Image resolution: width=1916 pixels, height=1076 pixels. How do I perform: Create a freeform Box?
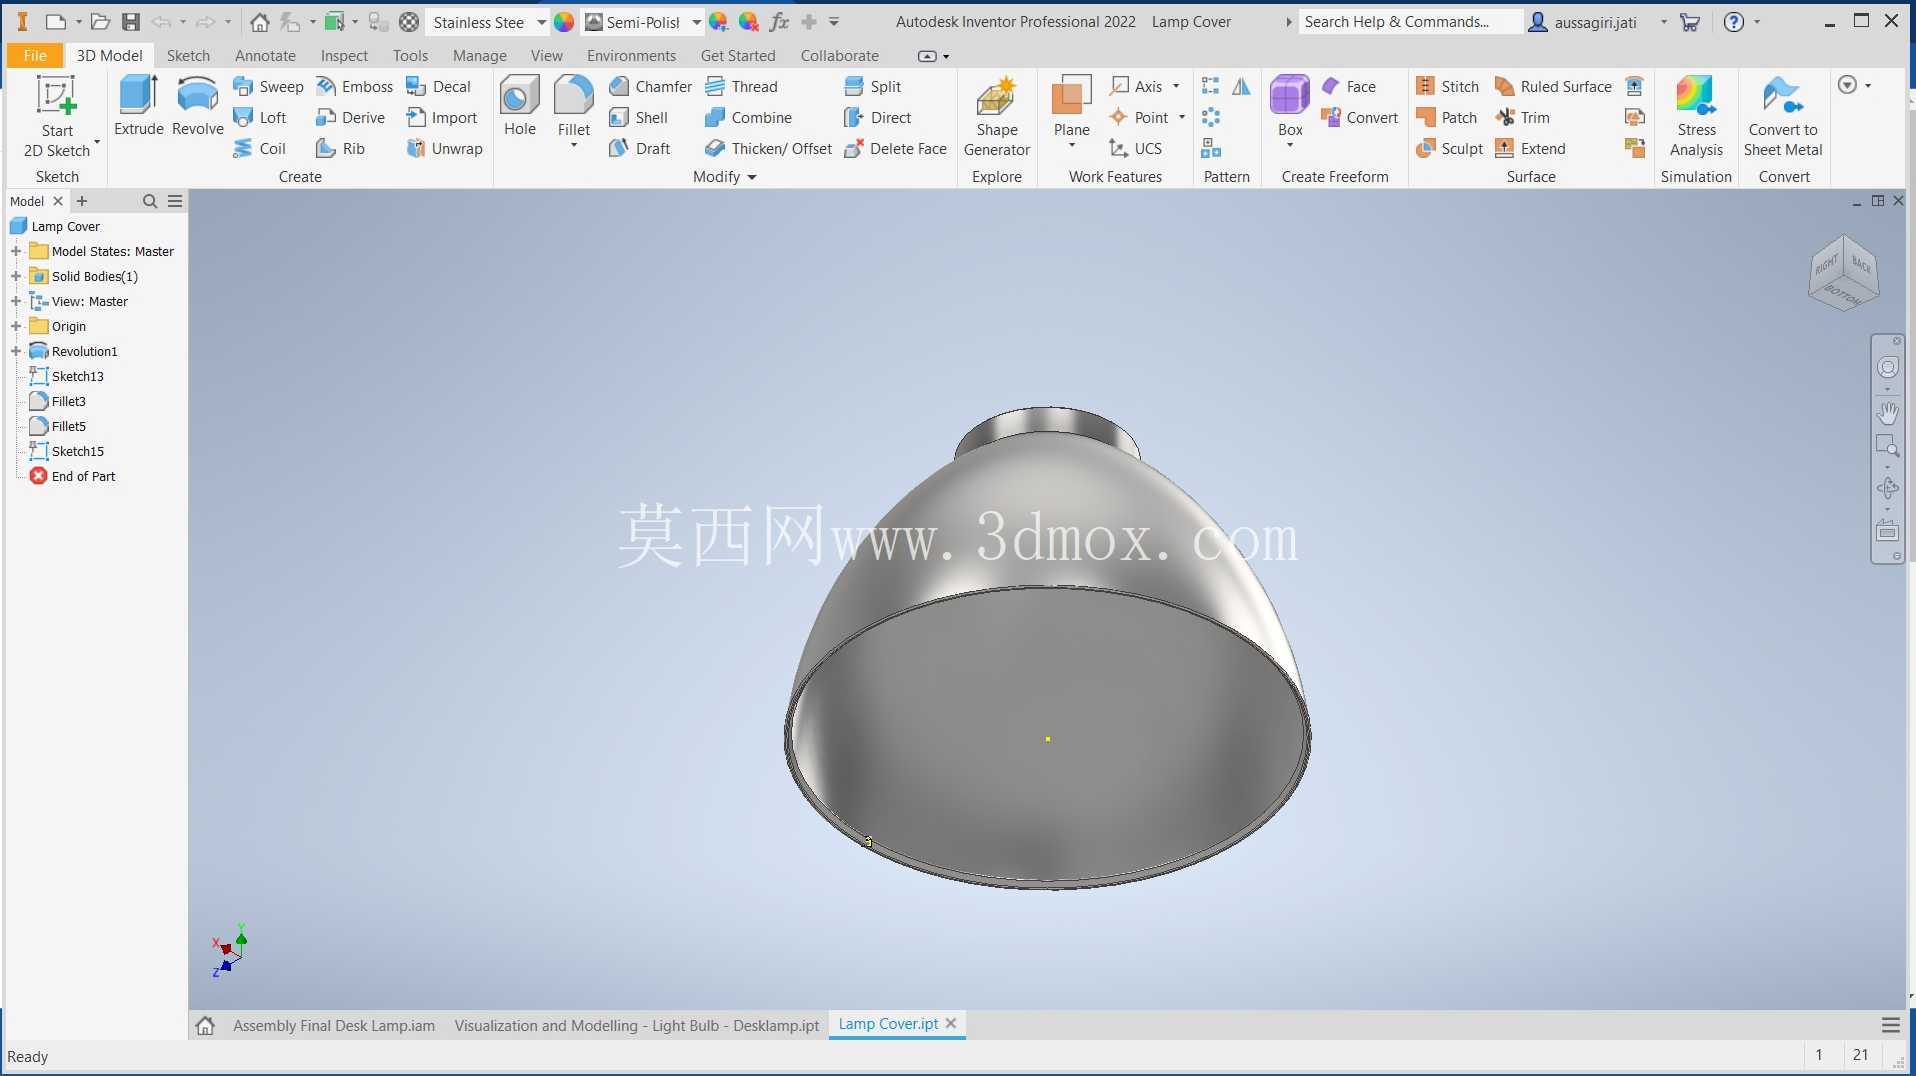[x=1290, y=106]
